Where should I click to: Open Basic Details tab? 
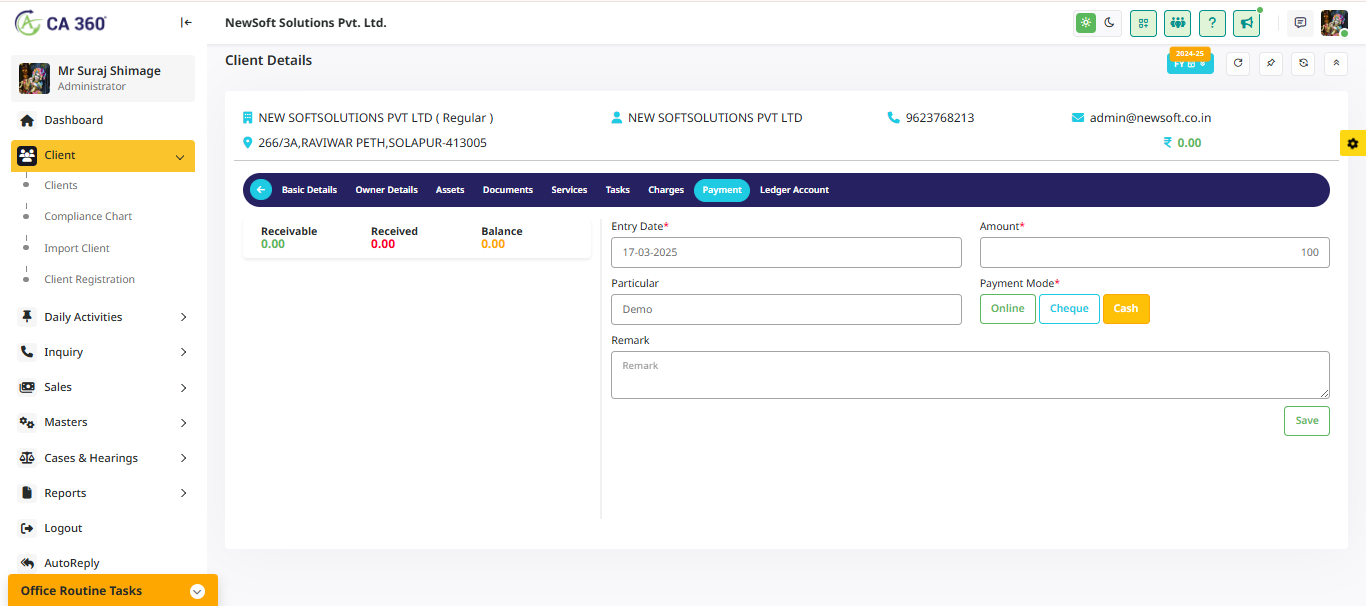[x=309, y=190]
